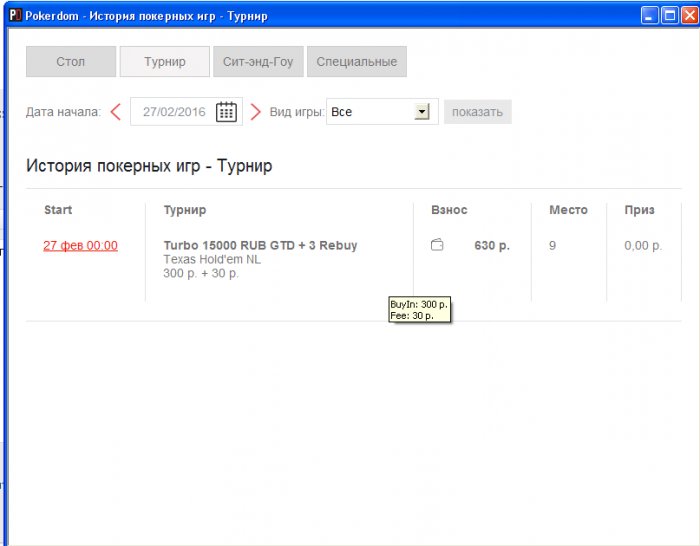Viewport: 700px width, 546px height.
Task: Click tournament name Turbo 15000 RUB GTD + 3 Rebuy
Action: tap(260, 246)
